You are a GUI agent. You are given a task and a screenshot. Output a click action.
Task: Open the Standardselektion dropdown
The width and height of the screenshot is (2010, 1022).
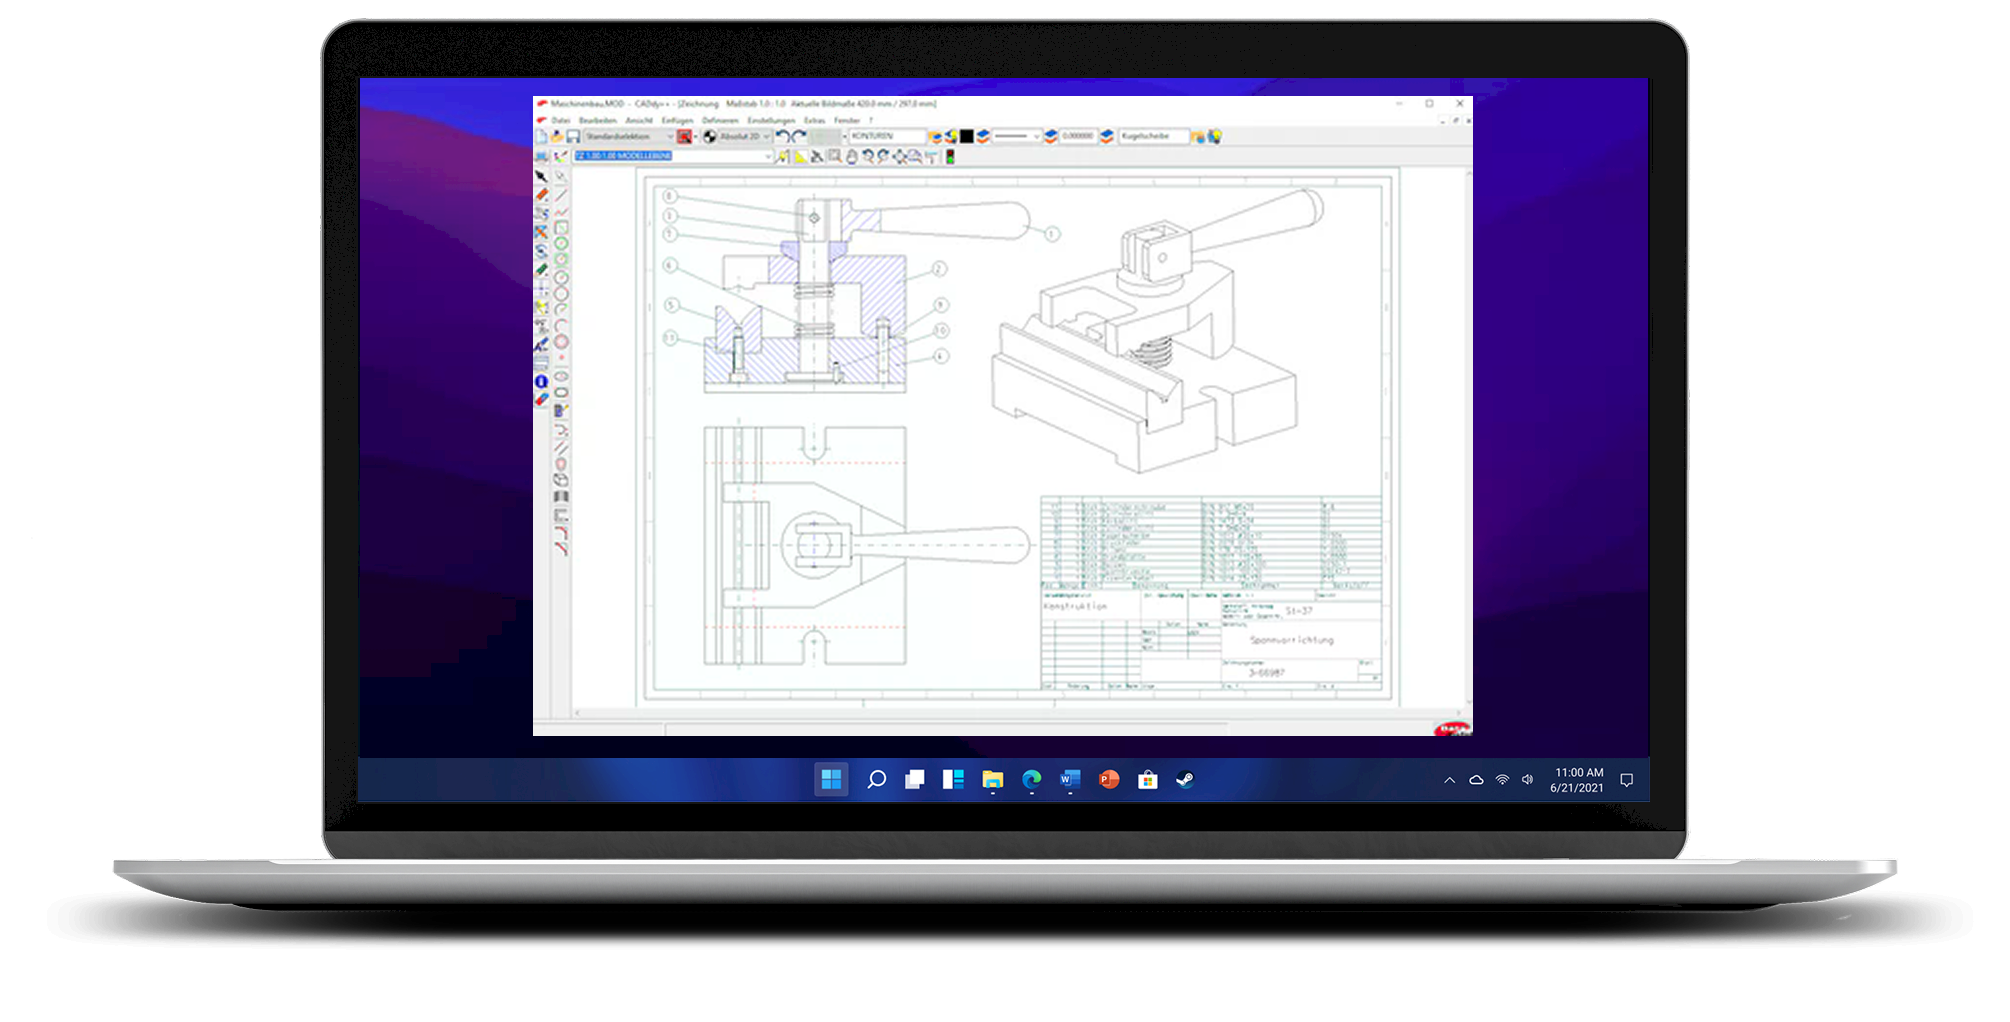point(669,137)
